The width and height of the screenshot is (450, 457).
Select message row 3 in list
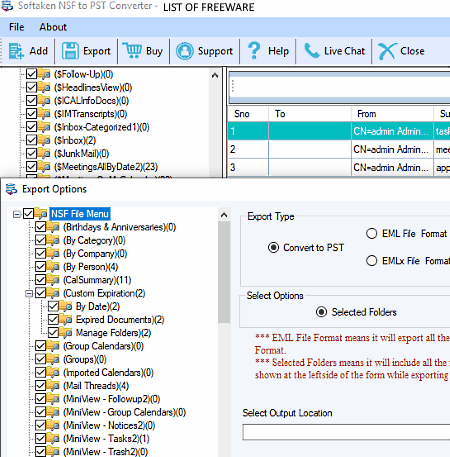tap(339, 167)
